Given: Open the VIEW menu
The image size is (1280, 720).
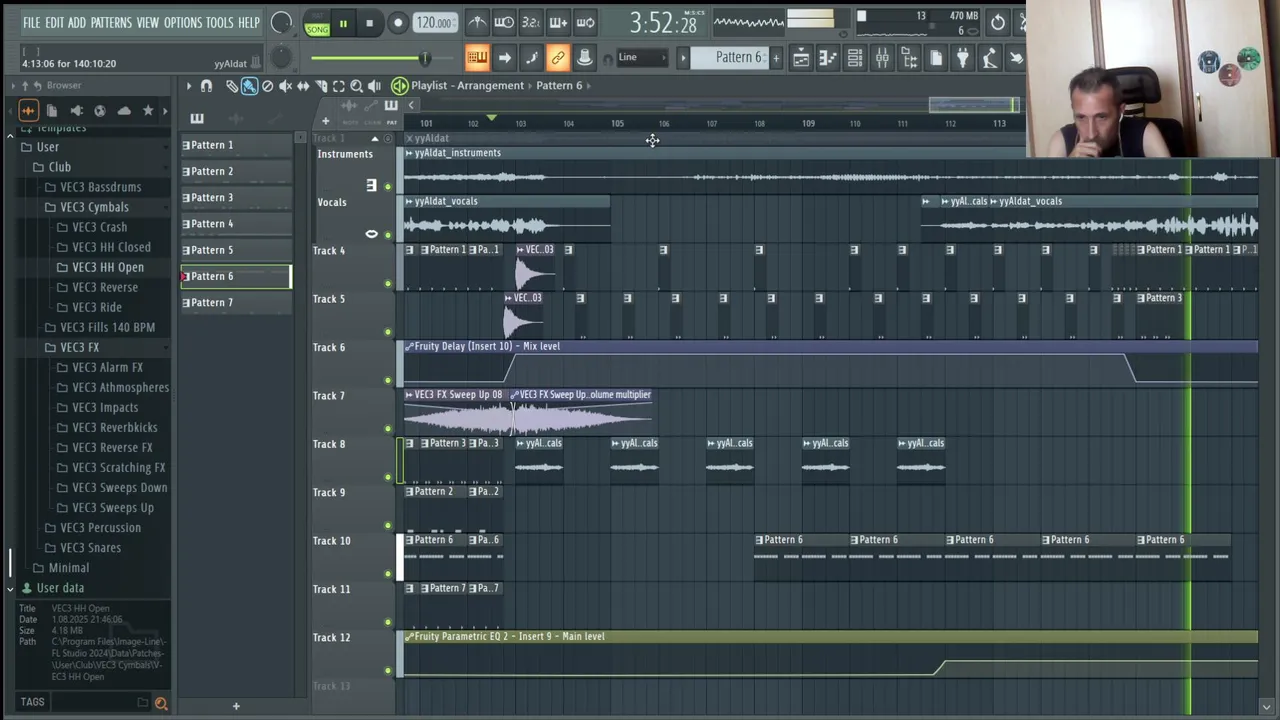Looking at the screenshot, I should (148, 22).
